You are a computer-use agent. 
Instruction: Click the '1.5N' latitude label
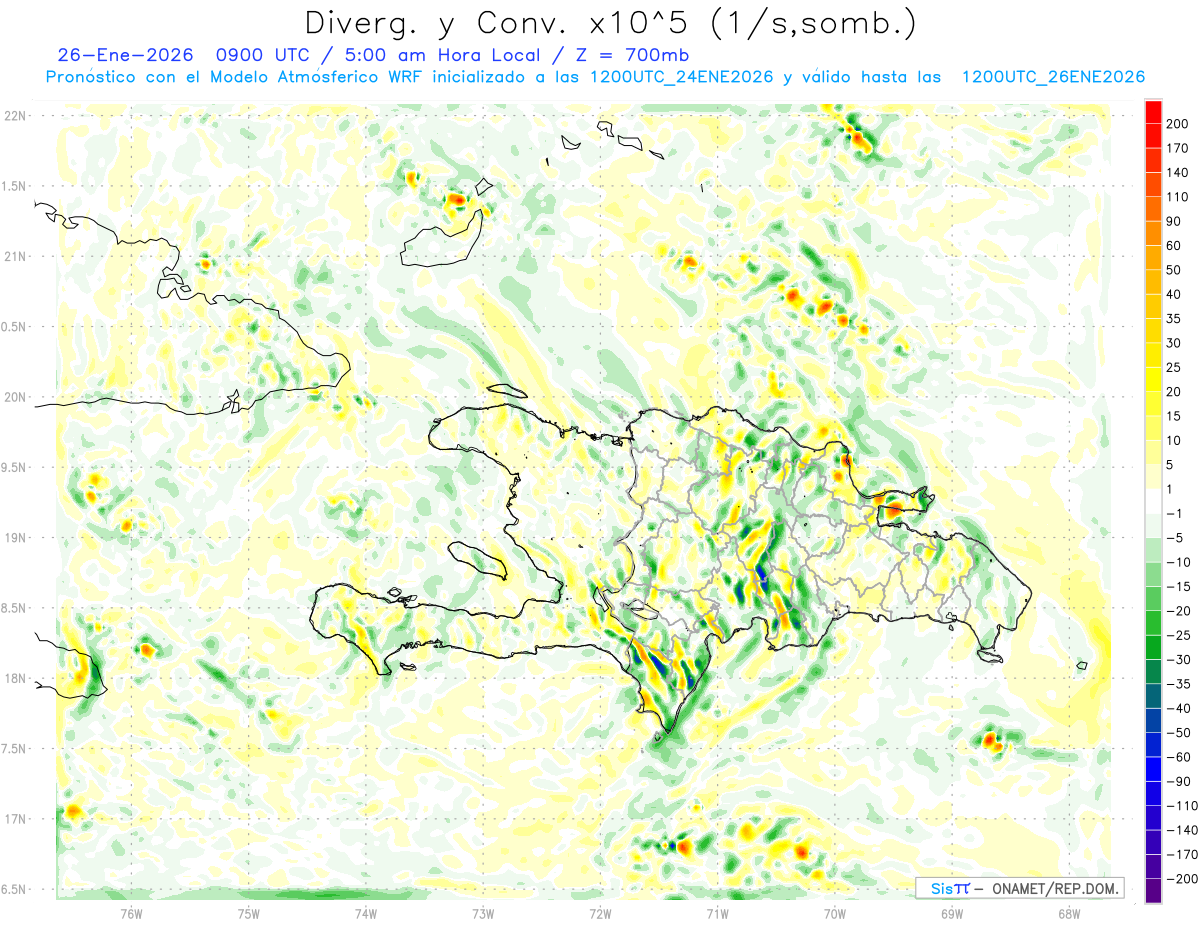click(x=14, y=186)
